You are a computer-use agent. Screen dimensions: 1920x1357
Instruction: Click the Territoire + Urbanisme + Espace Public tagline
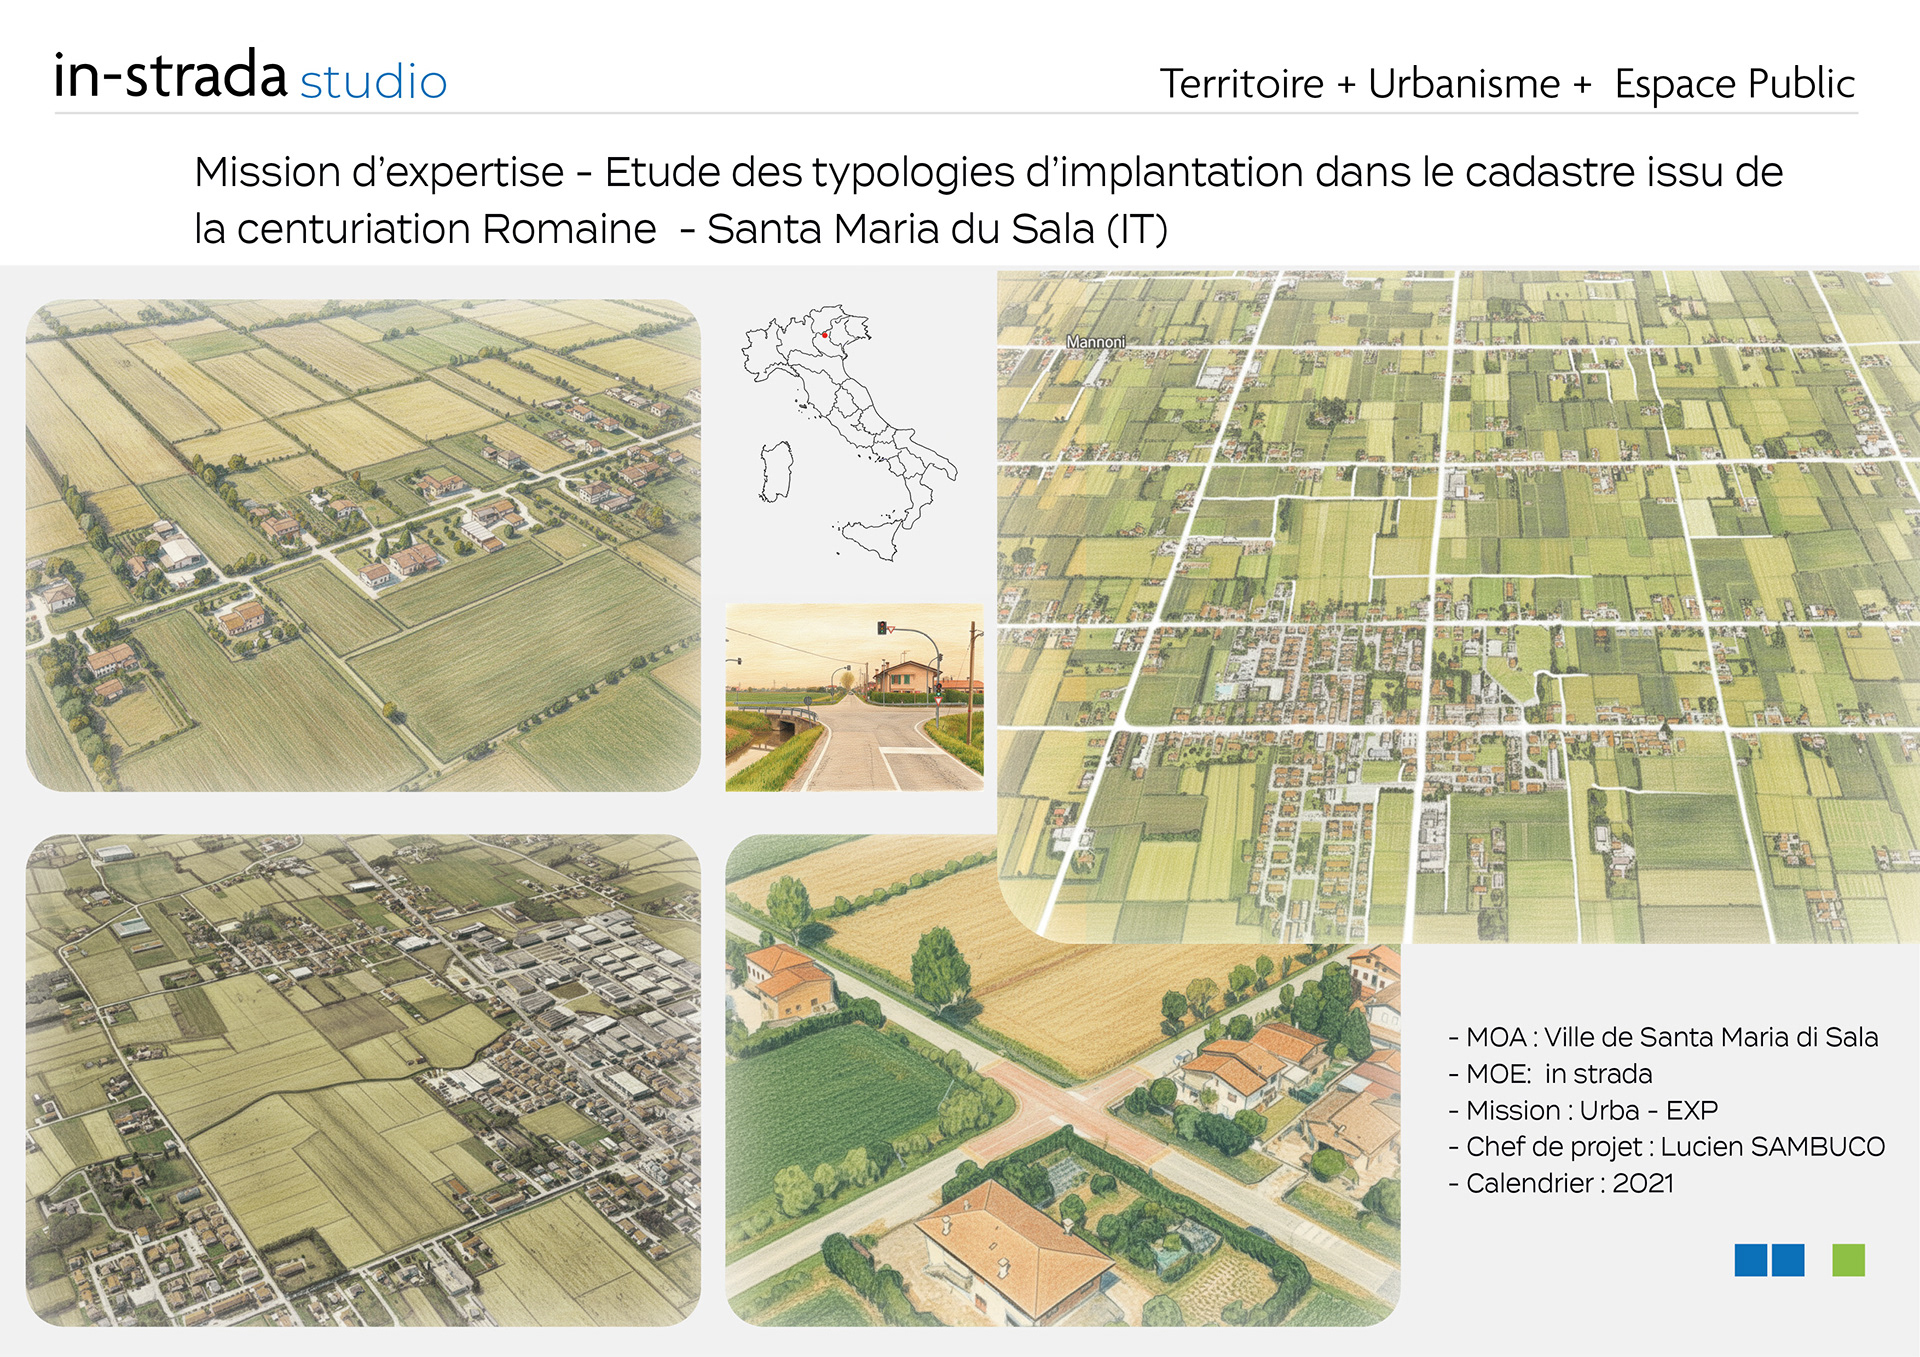coord(1507,84)
